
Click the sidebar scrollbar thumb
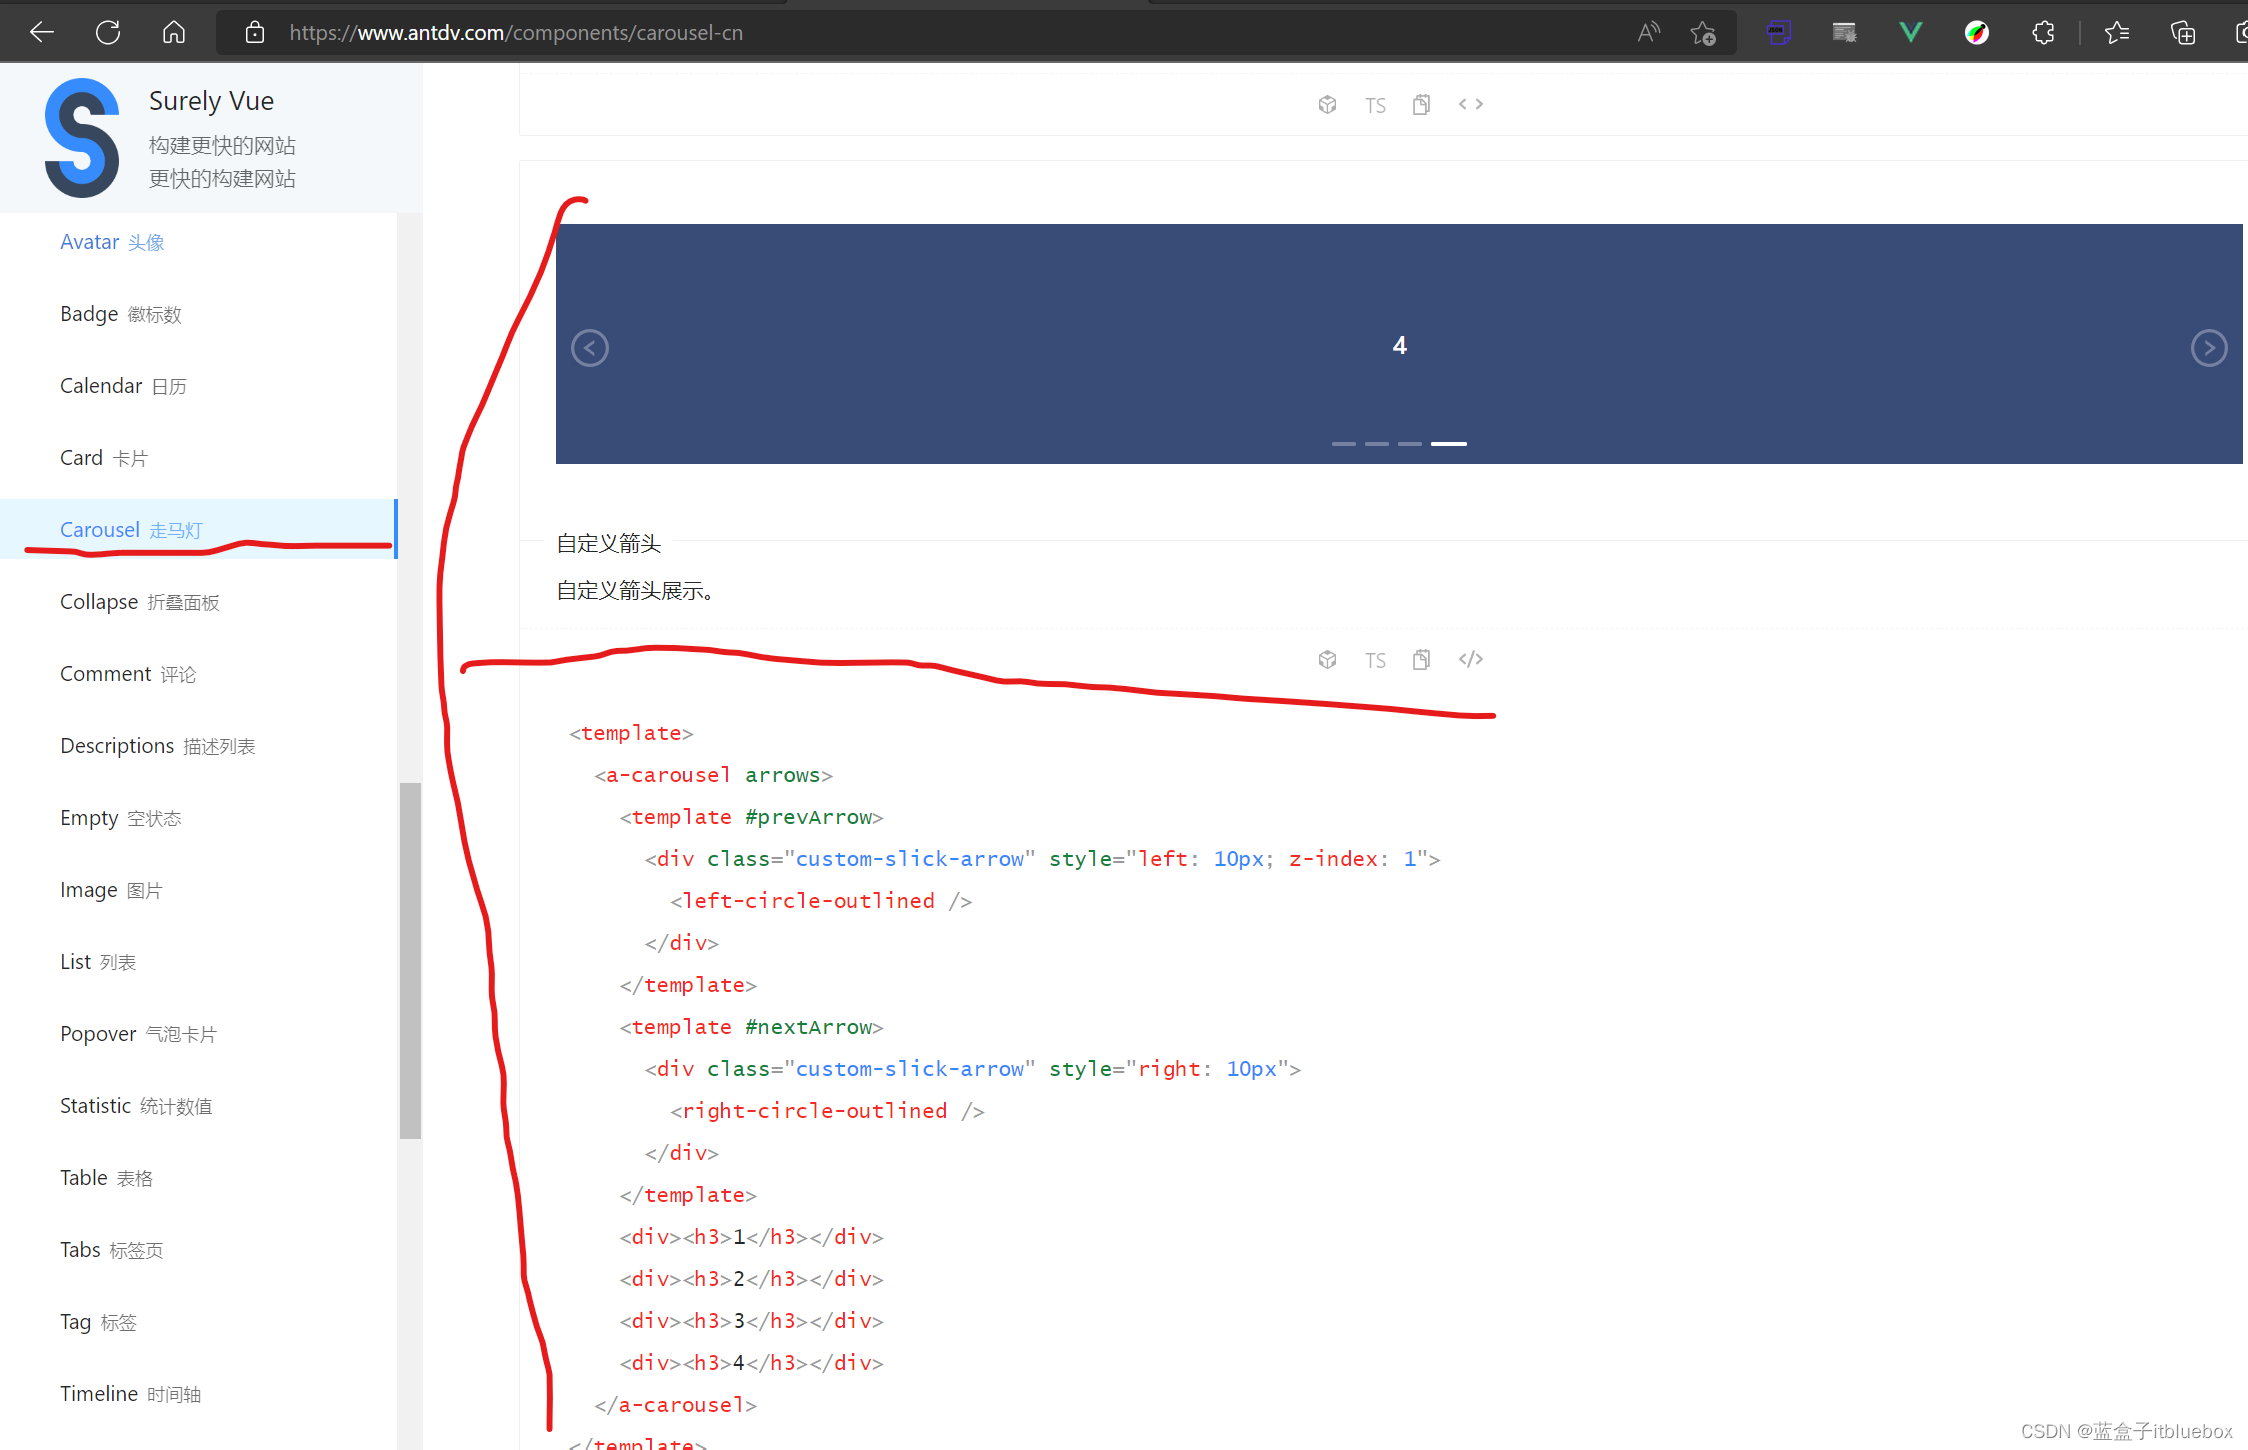tap(410, 960)
